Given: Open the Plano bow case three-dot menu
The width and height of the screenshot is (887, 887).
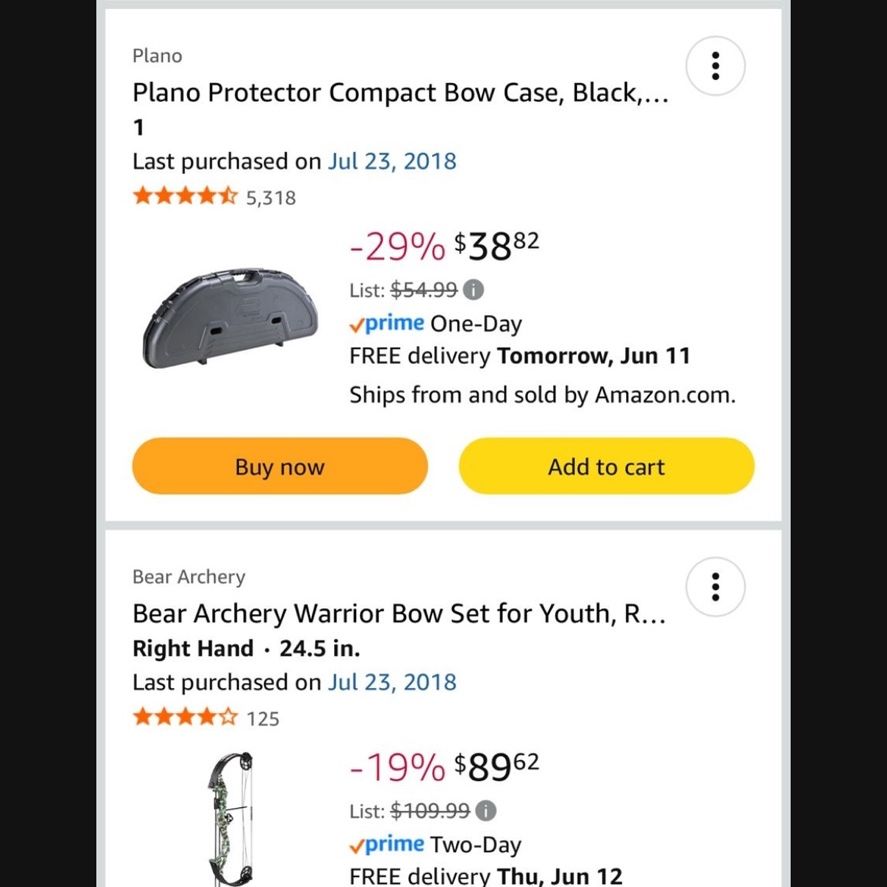Looking at the screenshot, I should [x=715, y=66].
